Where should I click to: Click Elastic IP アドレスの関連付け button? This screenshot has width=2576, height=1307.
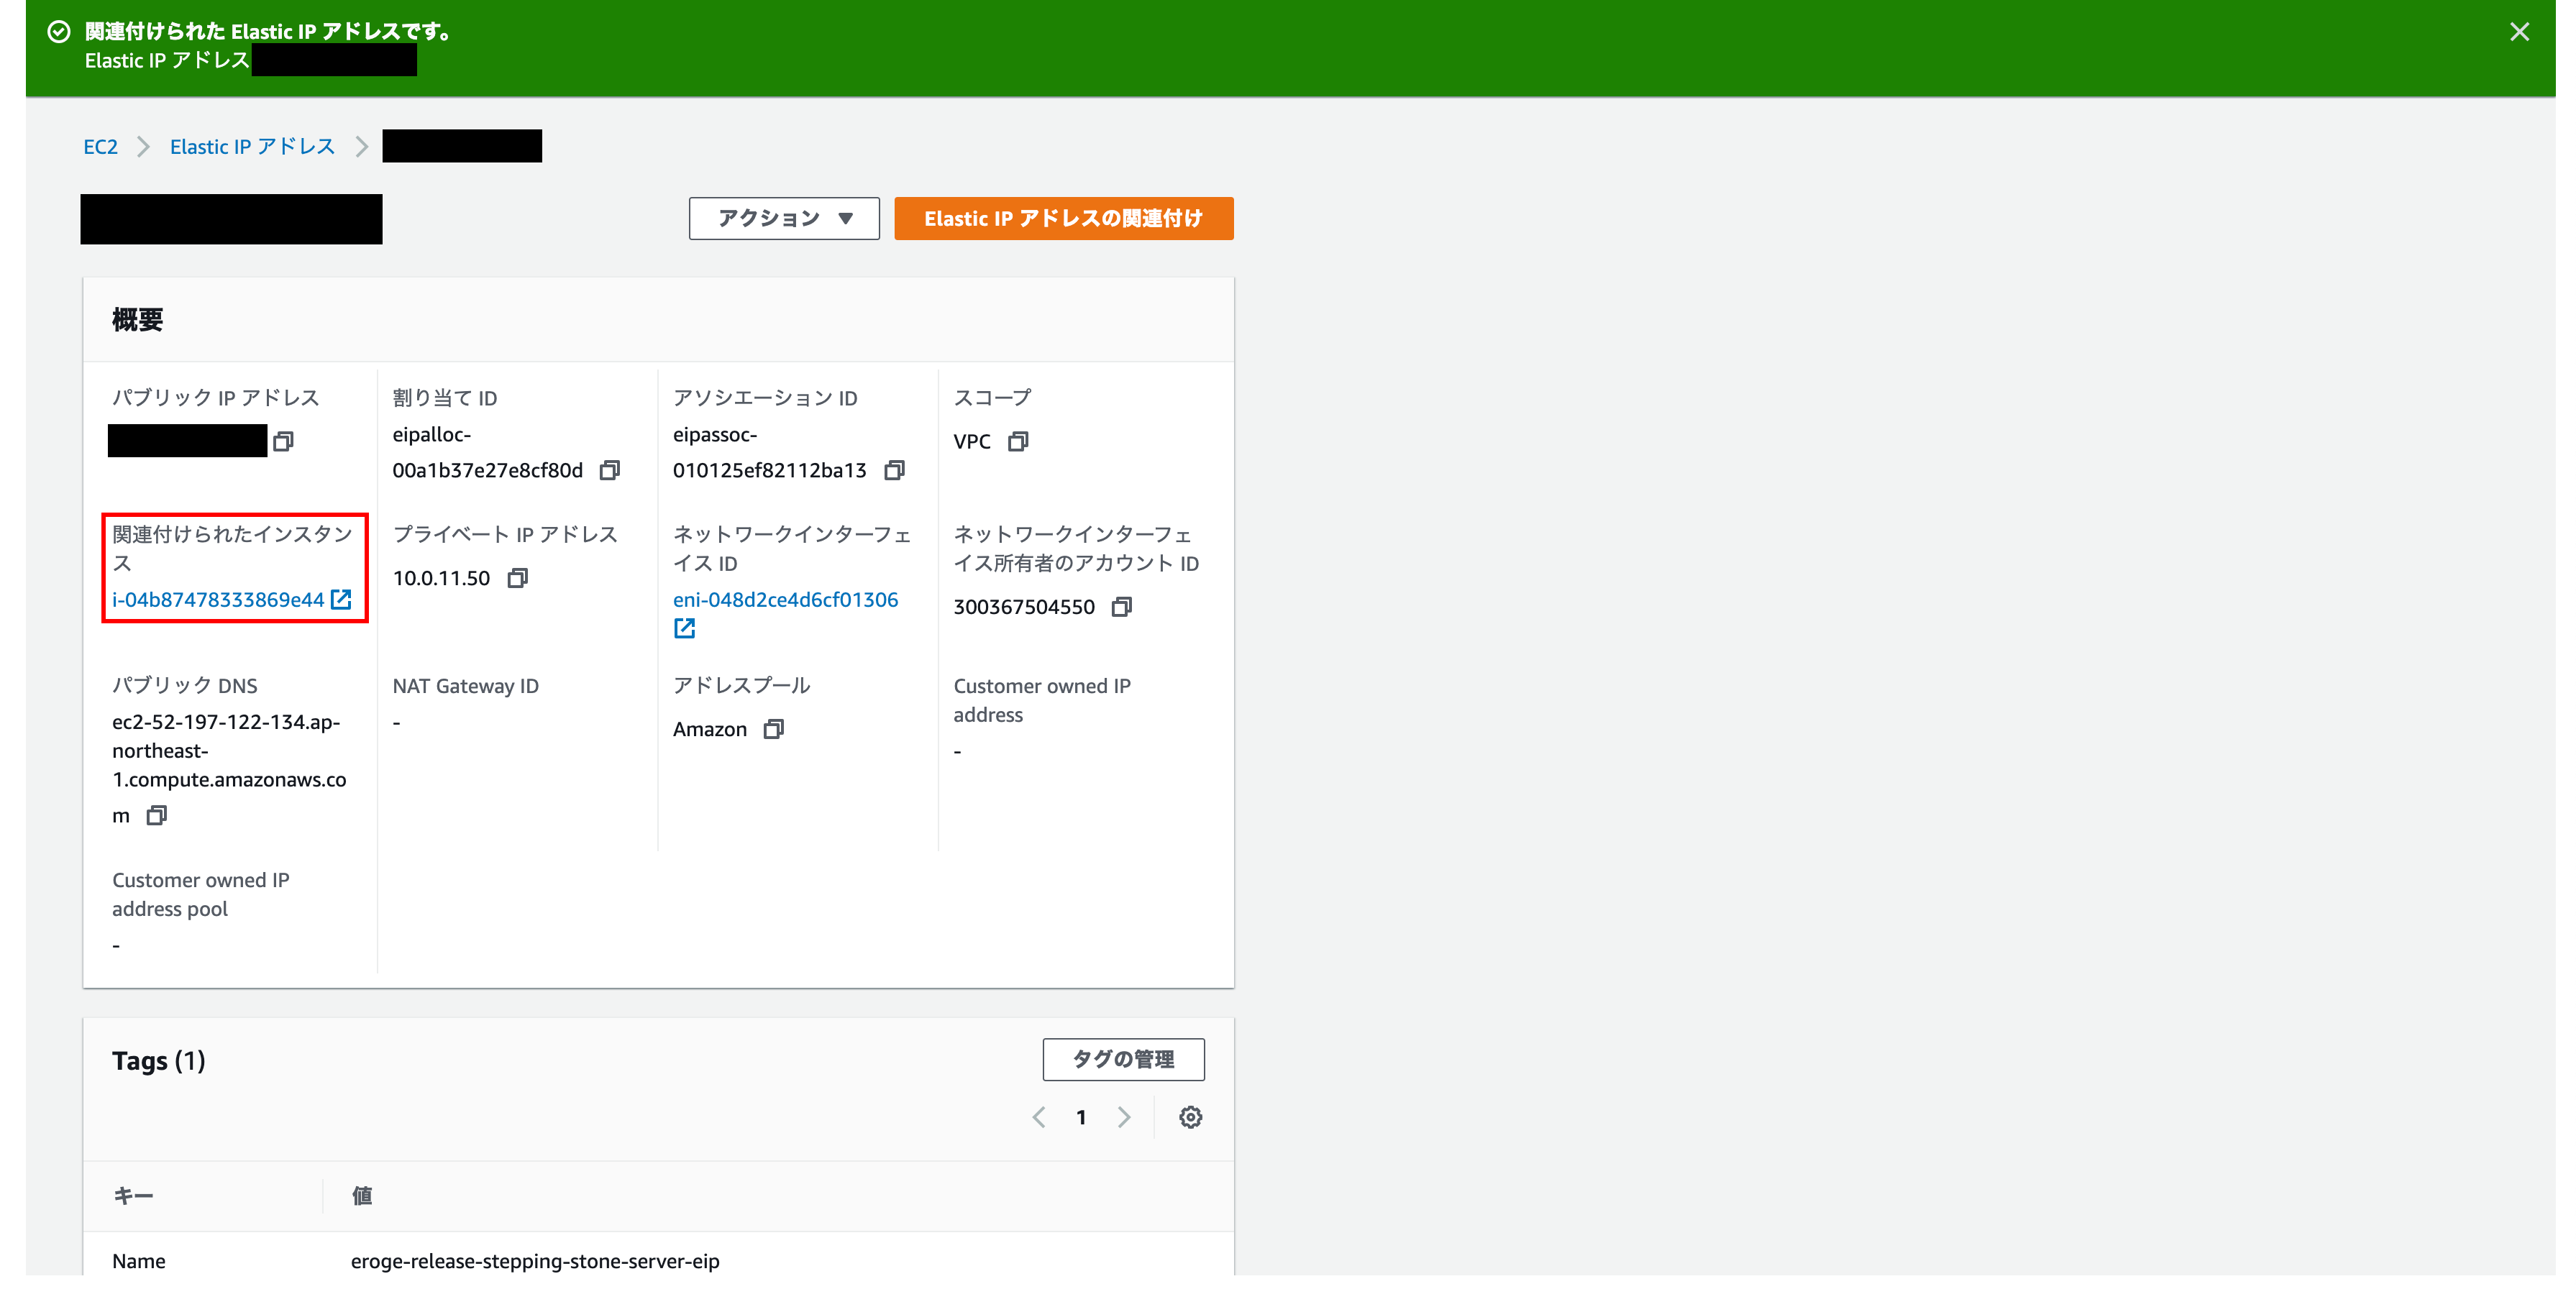(1063, 218)
